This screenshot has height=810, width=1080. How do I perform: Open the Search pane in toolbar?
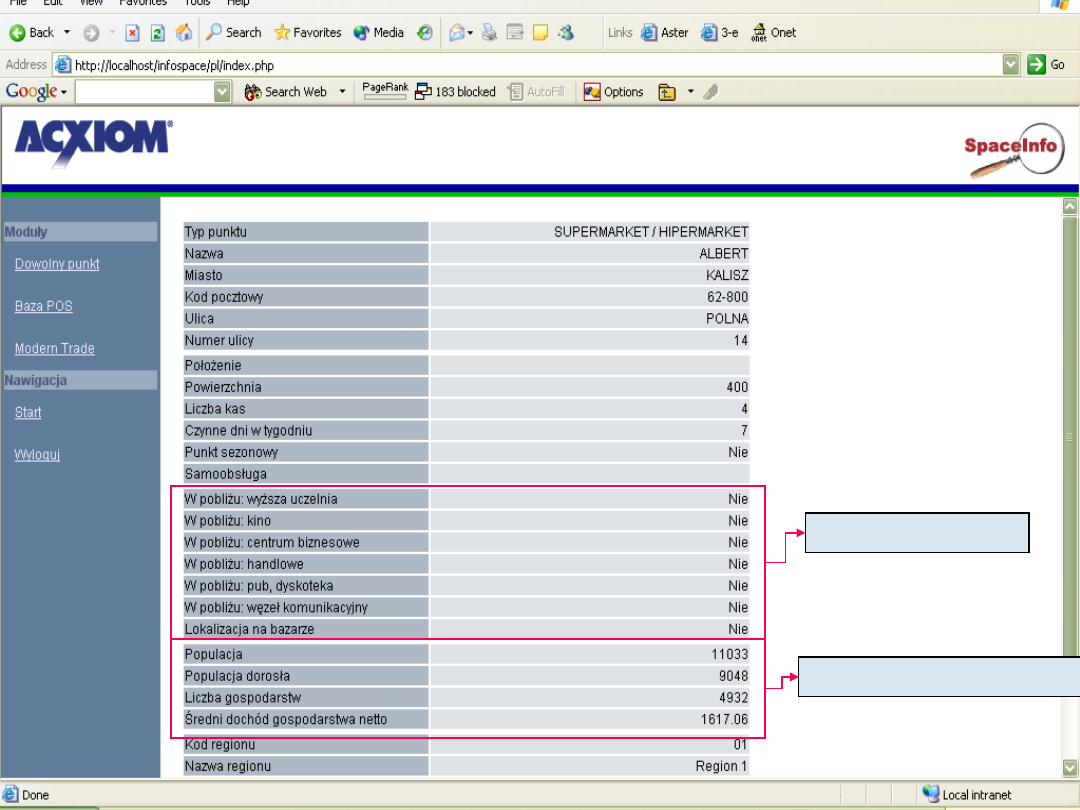(234, 33)
